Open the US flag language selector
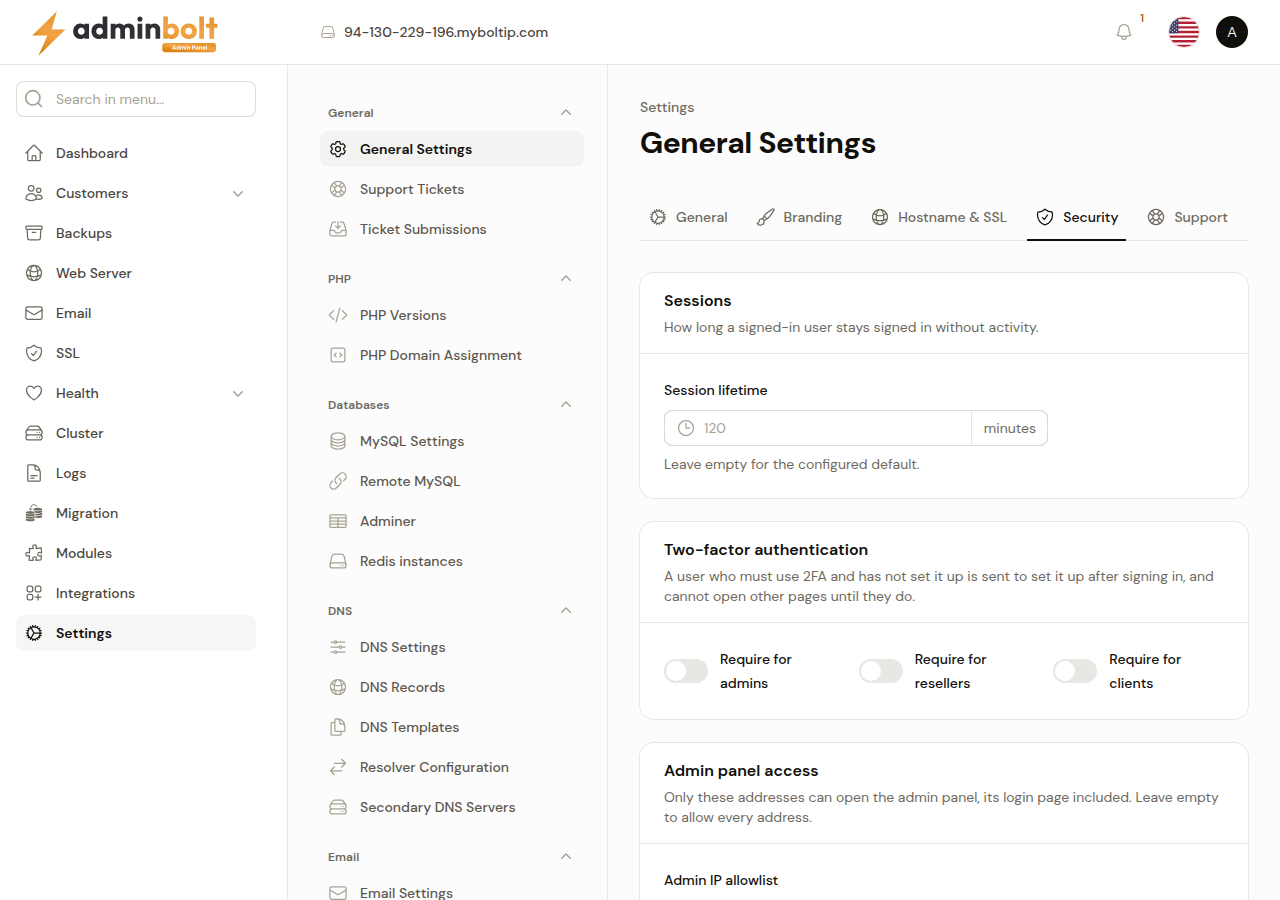Viewport: 1280px width, 900px height. tap(1184, 32)
